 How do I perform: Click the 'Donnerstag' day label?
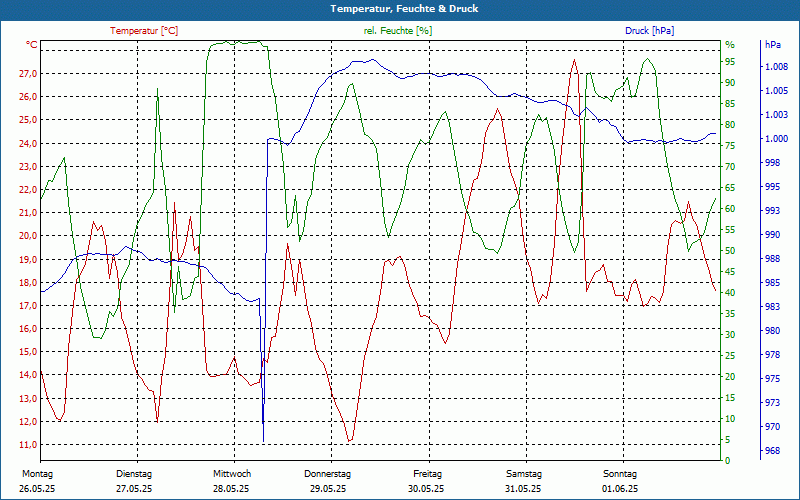coord(328,474)
